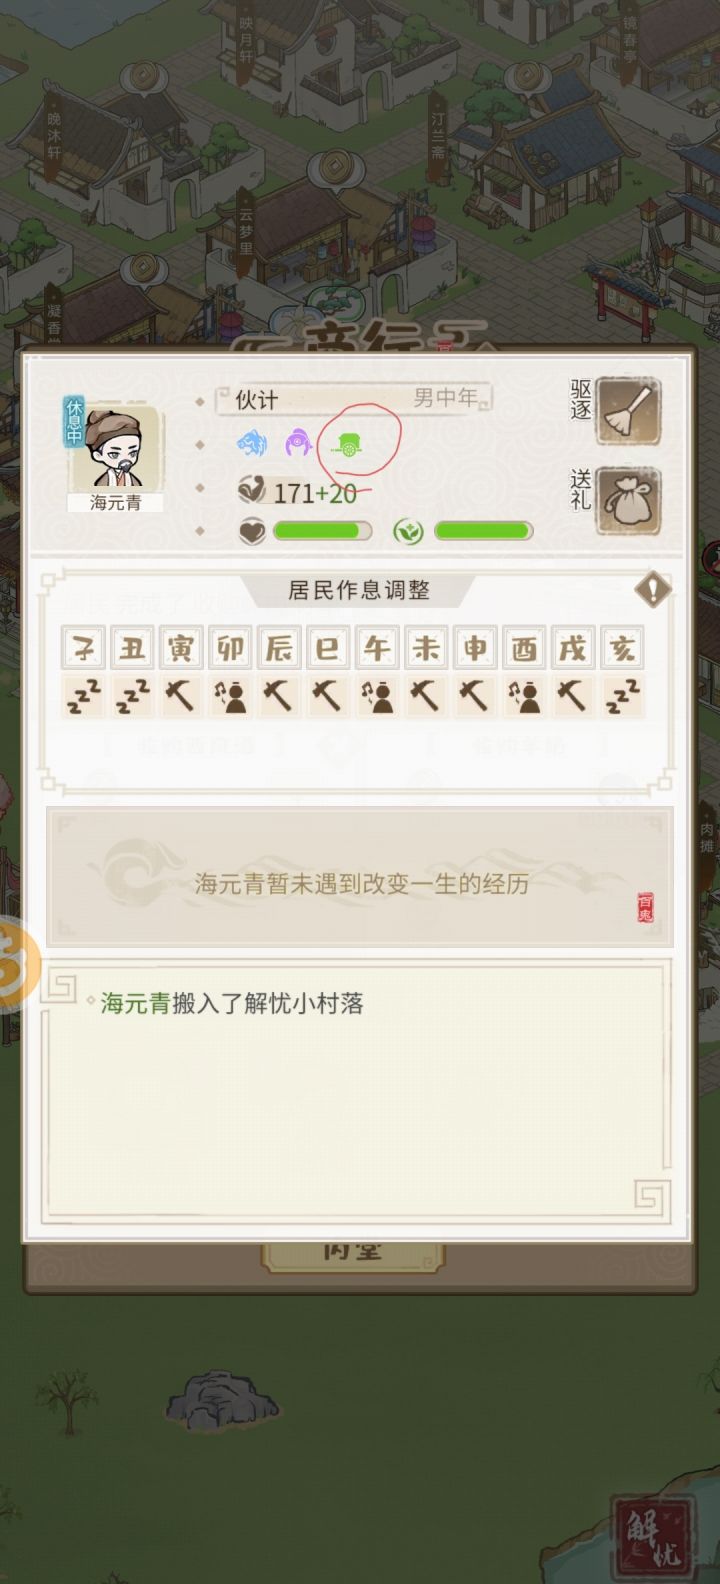
Task: Click the heart mood progress bar
Action: click(x=321, y=531)
